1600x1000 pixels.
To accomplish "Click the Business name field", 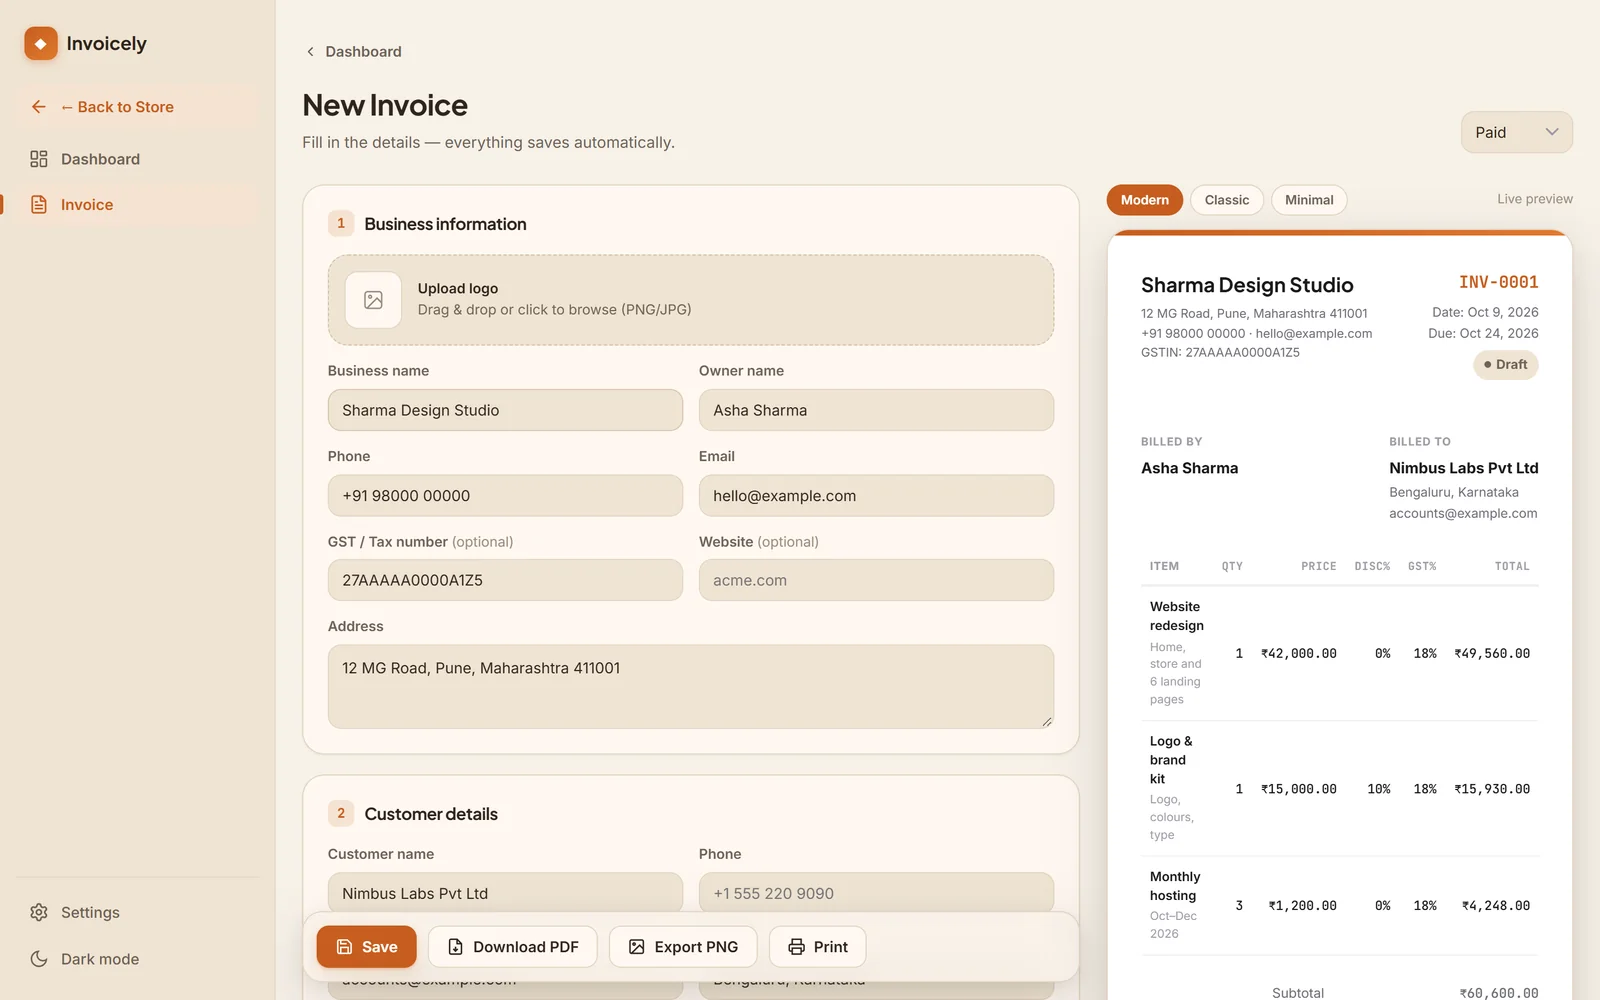I will [x=505, y=410].
